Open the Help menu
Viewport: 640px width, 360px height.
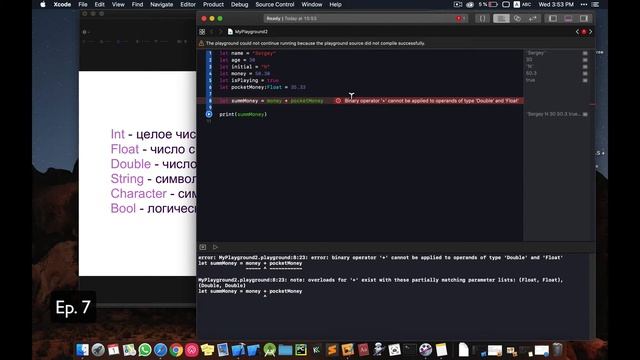335,4
